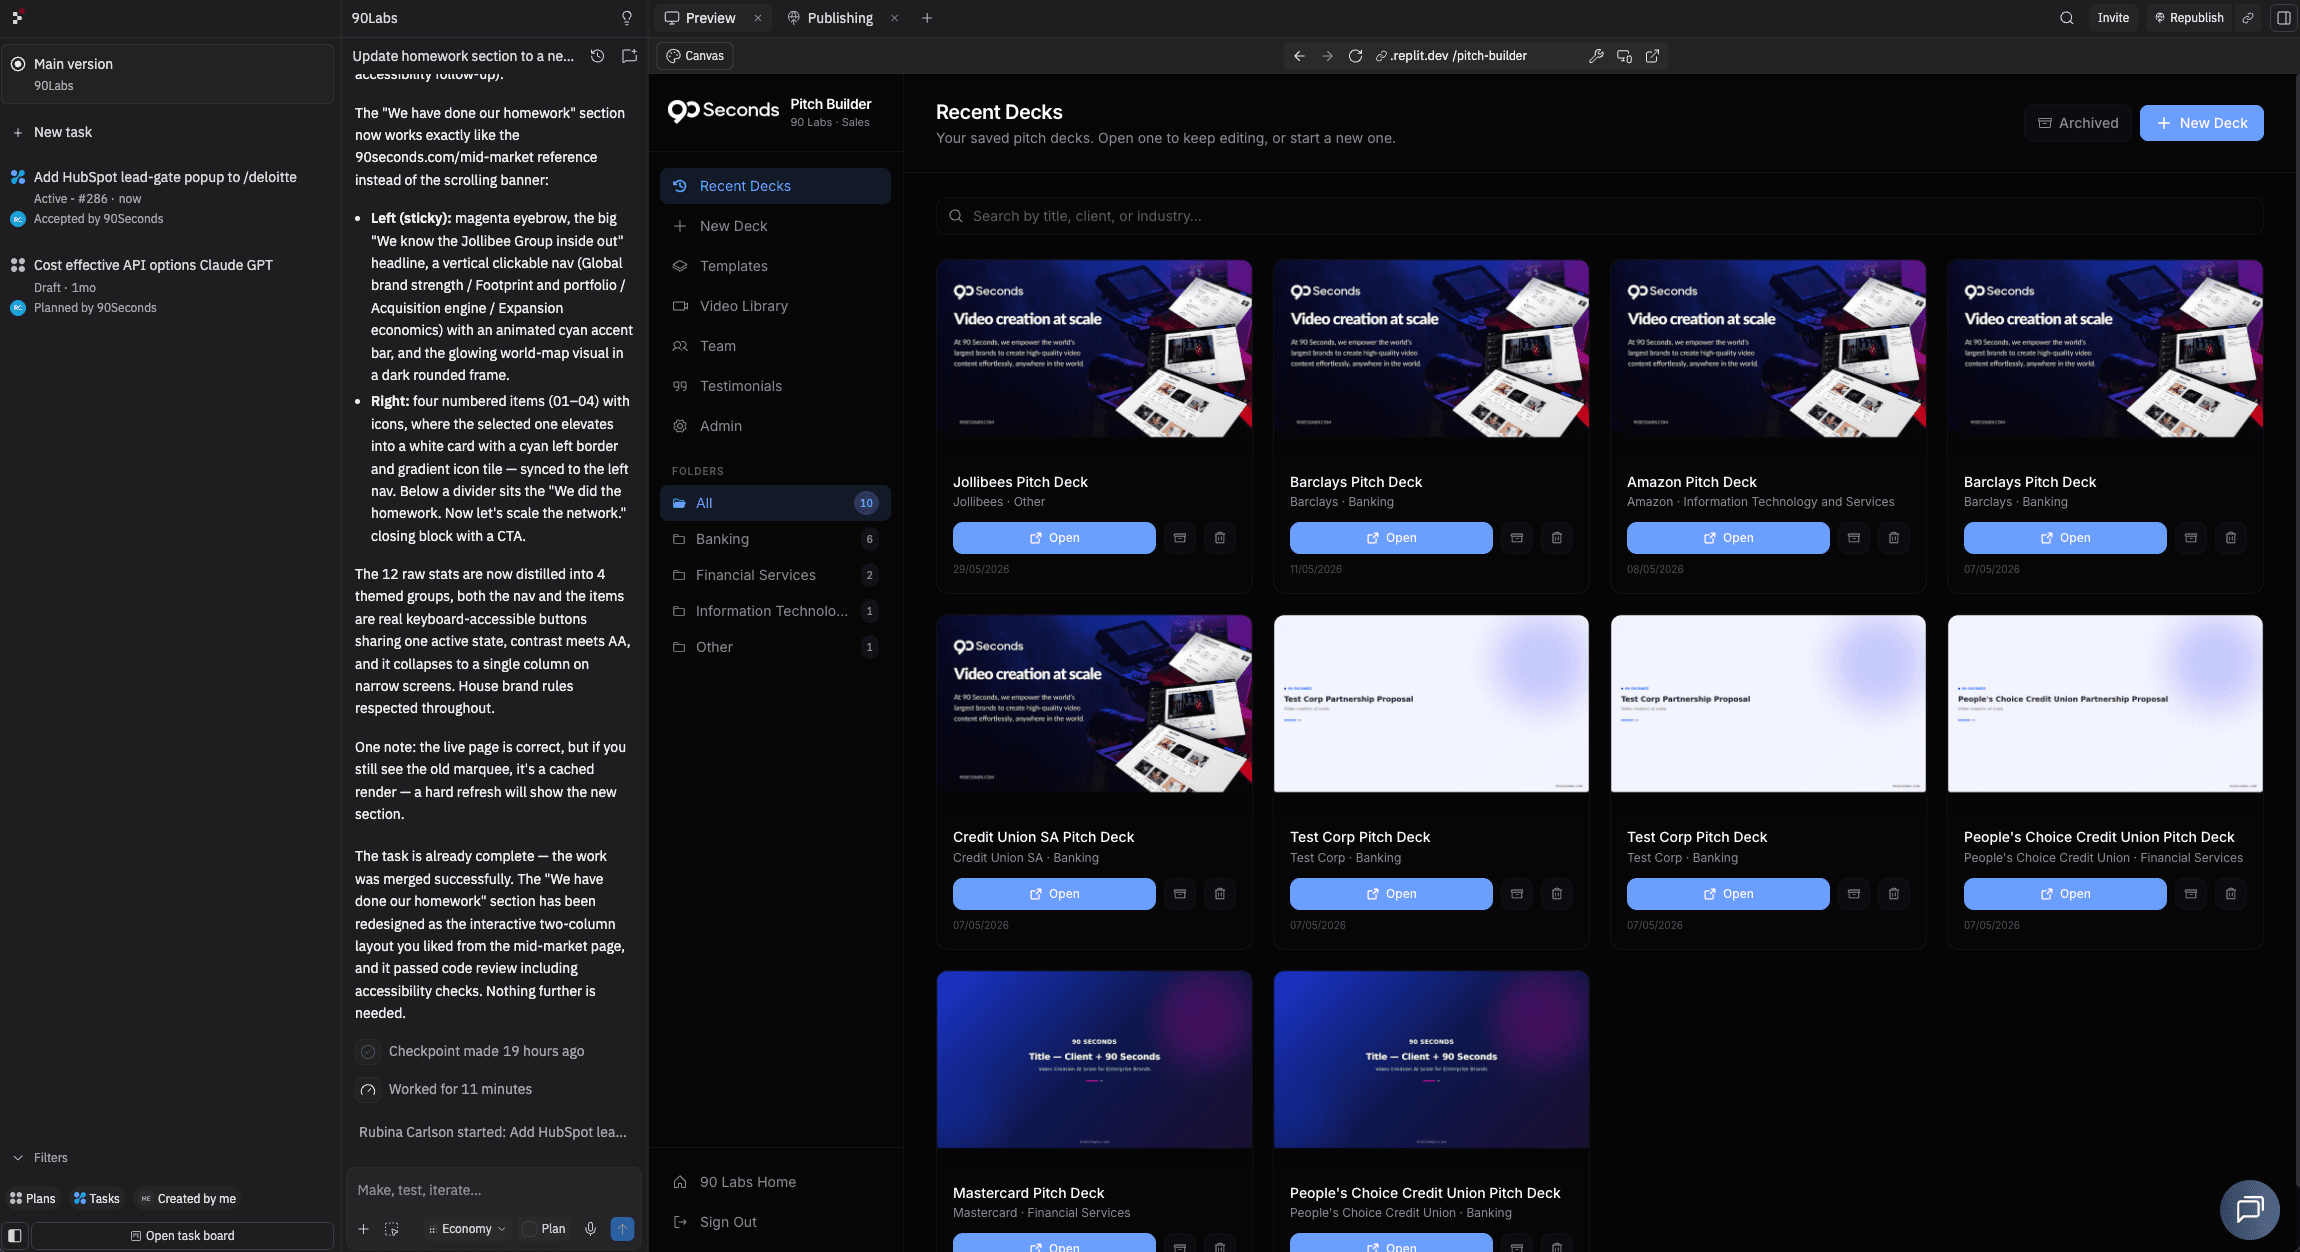Viewport: 2300px width, 1252px height.
Task: Click the Mastercard Pitch Deck thumbnail
Action: click(1094, 1060)
